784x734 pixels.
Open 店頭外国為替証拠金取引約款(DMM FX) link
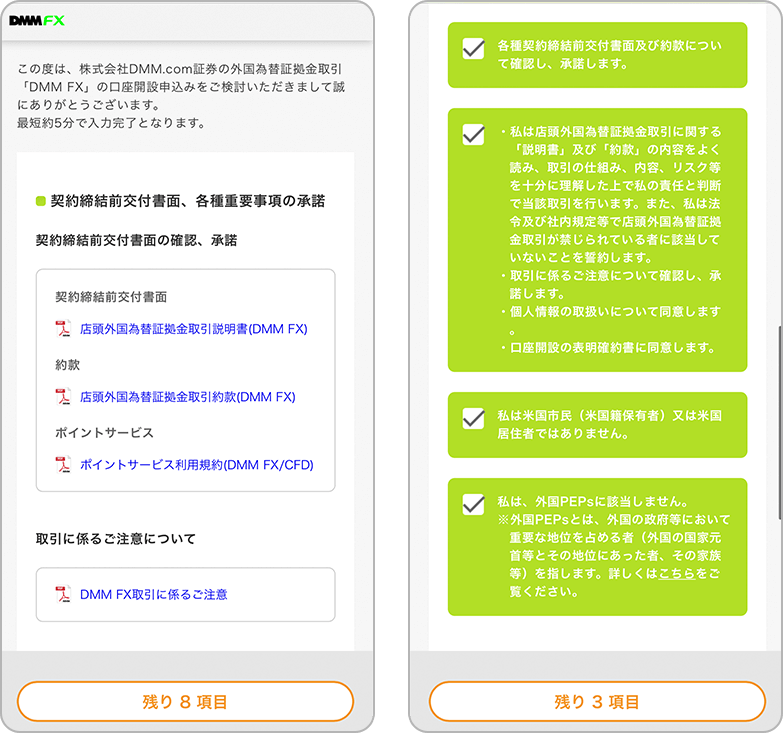point(188,397)
